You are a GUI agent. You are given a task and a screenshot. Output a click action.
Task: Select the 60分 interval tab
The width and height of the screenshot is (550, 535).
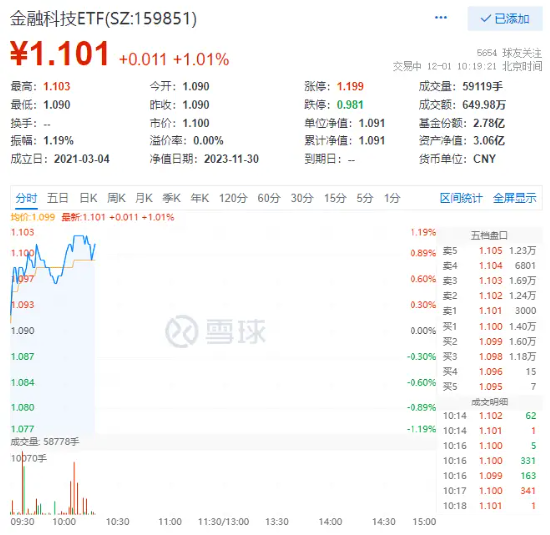269,198
